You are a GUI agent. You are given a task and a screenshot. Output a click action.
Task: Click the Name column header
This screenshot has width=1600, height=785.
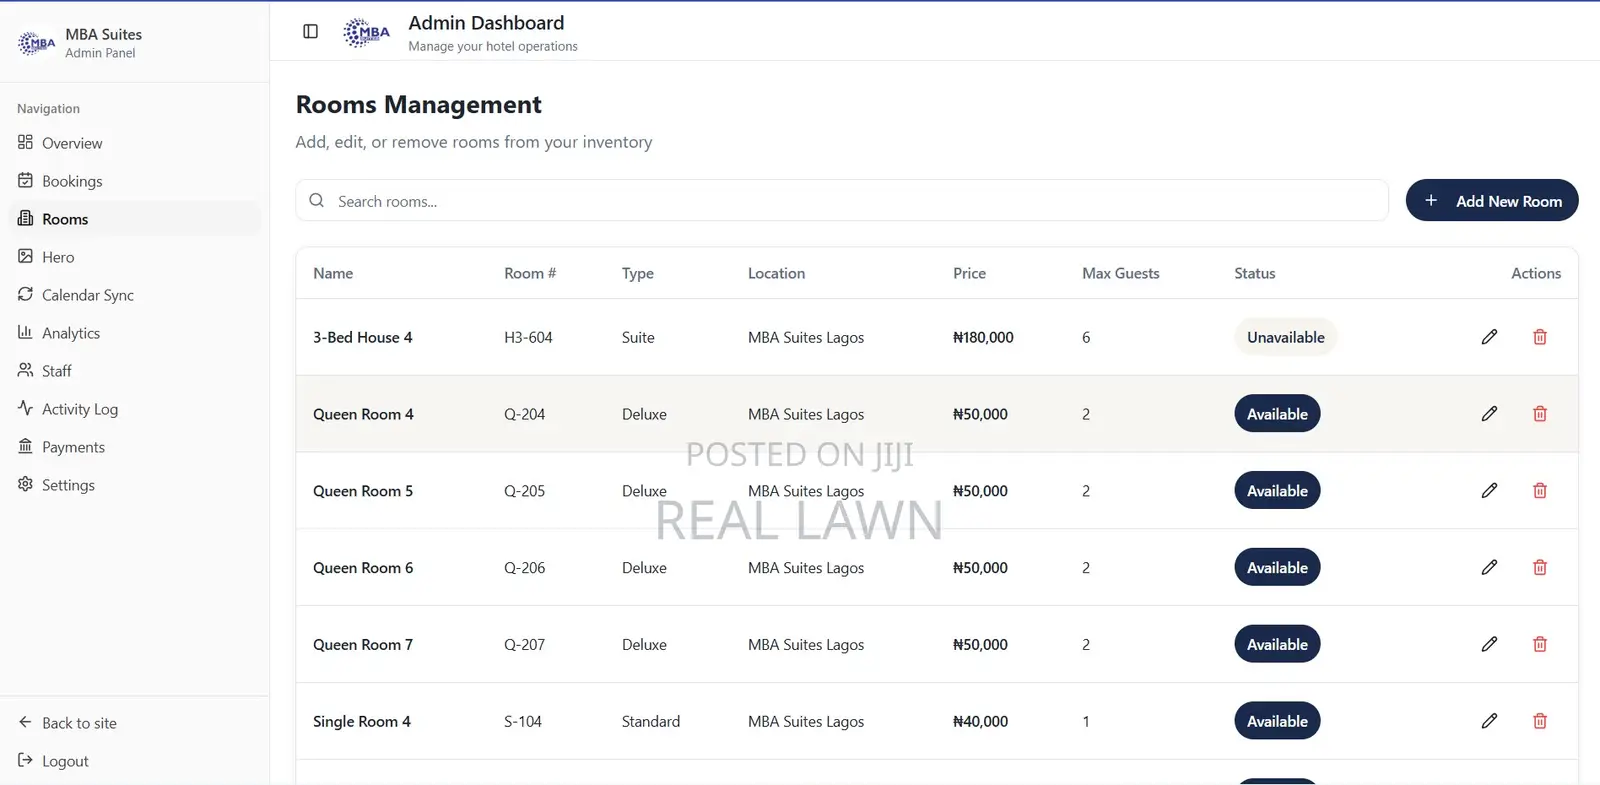(x=333, y=273)
